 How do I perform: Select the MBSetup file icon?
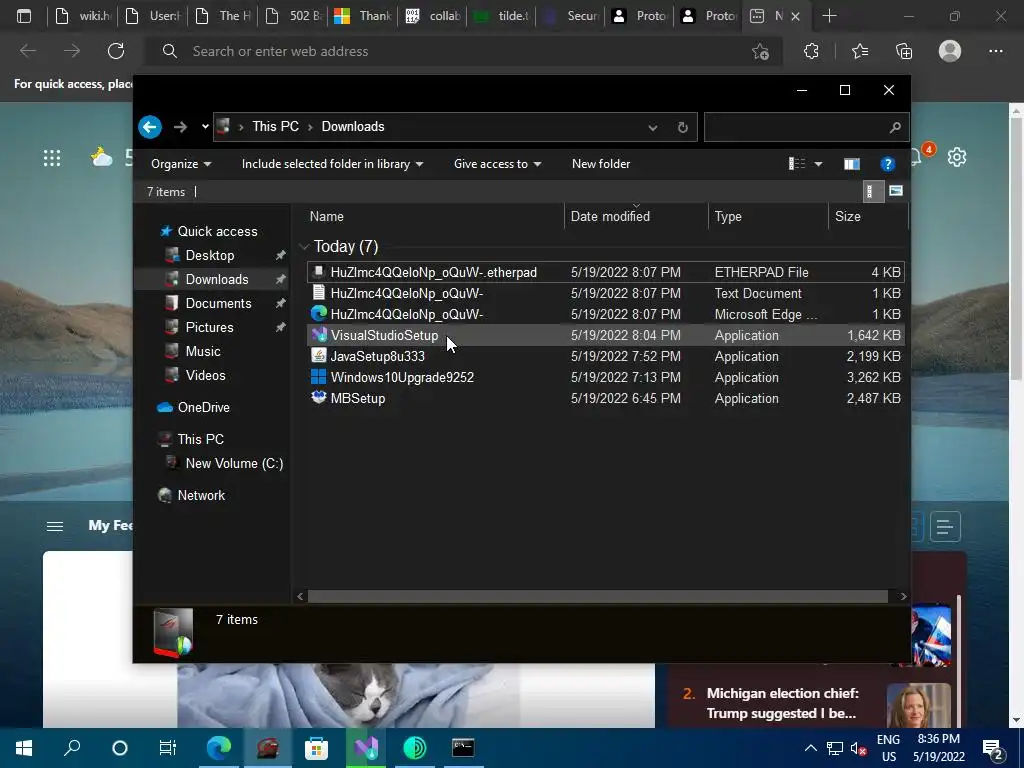point(319,398)
